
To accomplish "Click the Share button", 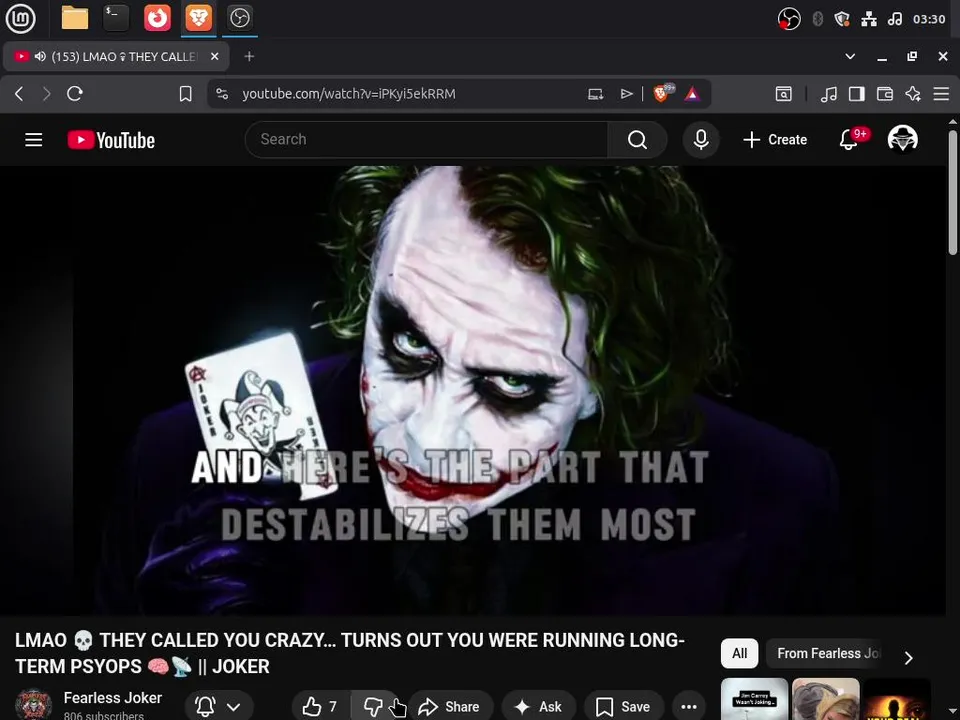I will [x=449, y=707].
